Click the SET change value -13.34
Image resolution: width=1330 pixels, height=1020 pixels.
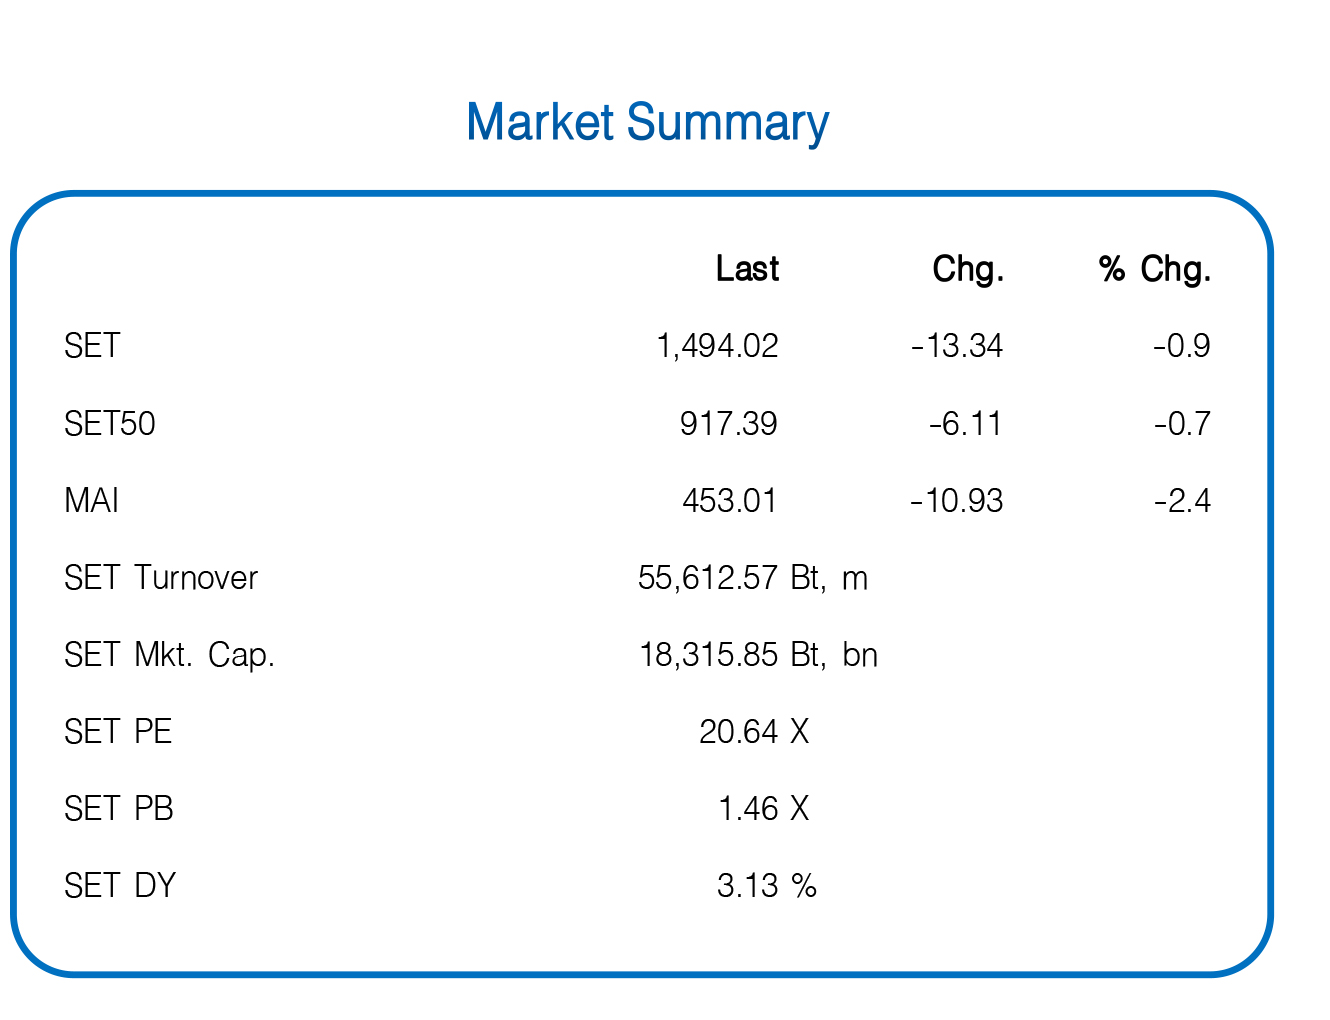click(x=957, y=346)
